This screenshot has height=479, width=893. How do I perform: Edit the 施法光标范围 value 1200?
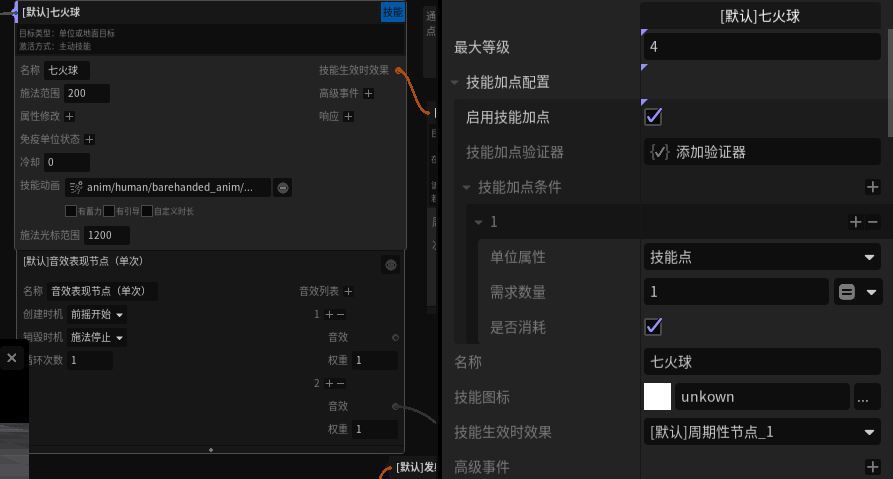106,235
